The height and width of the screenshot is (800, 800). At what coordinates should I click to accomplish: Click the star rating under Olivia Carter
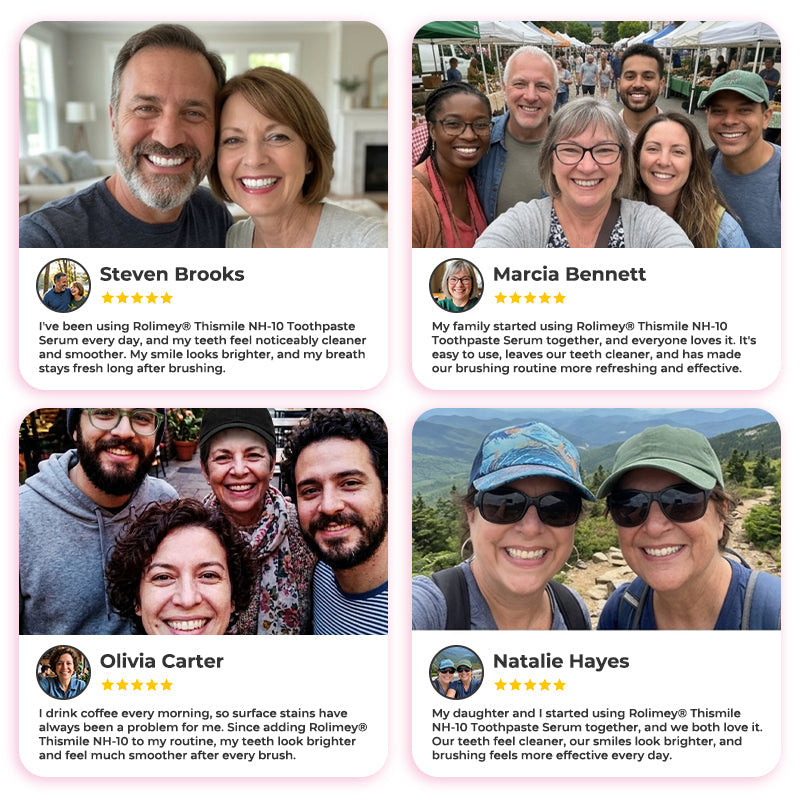137,685
